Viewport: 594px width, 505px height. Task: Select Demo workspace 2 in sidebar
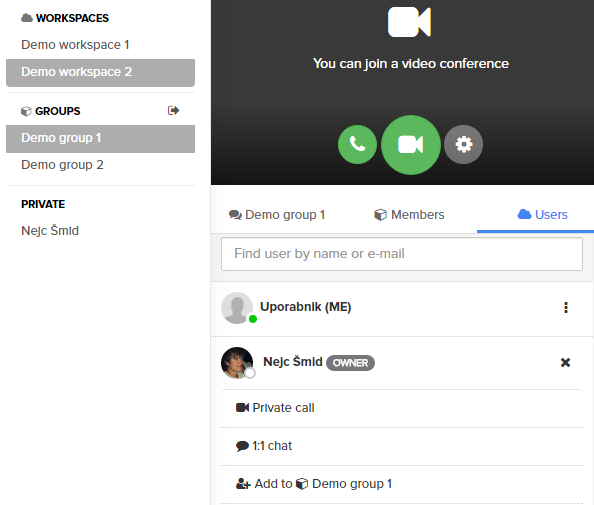(x=100, y=72)
